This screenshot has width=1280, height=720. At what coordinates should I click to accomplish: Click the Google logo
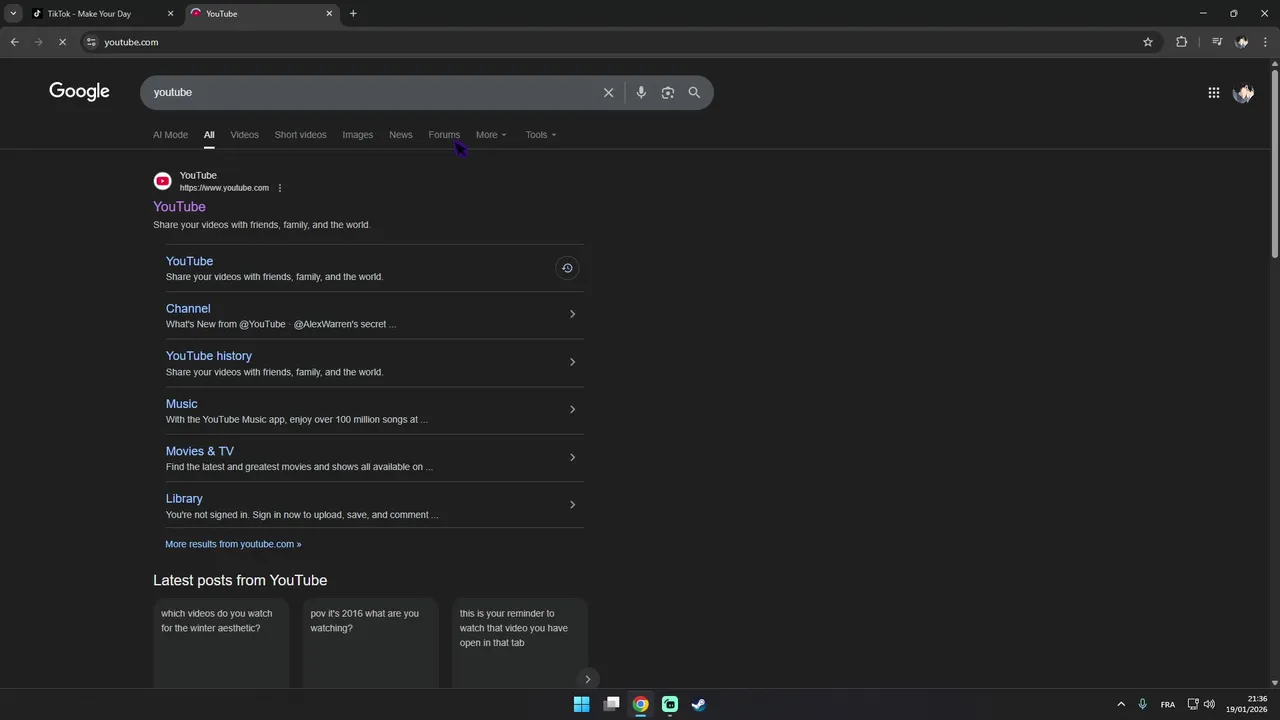click(79, 92)
